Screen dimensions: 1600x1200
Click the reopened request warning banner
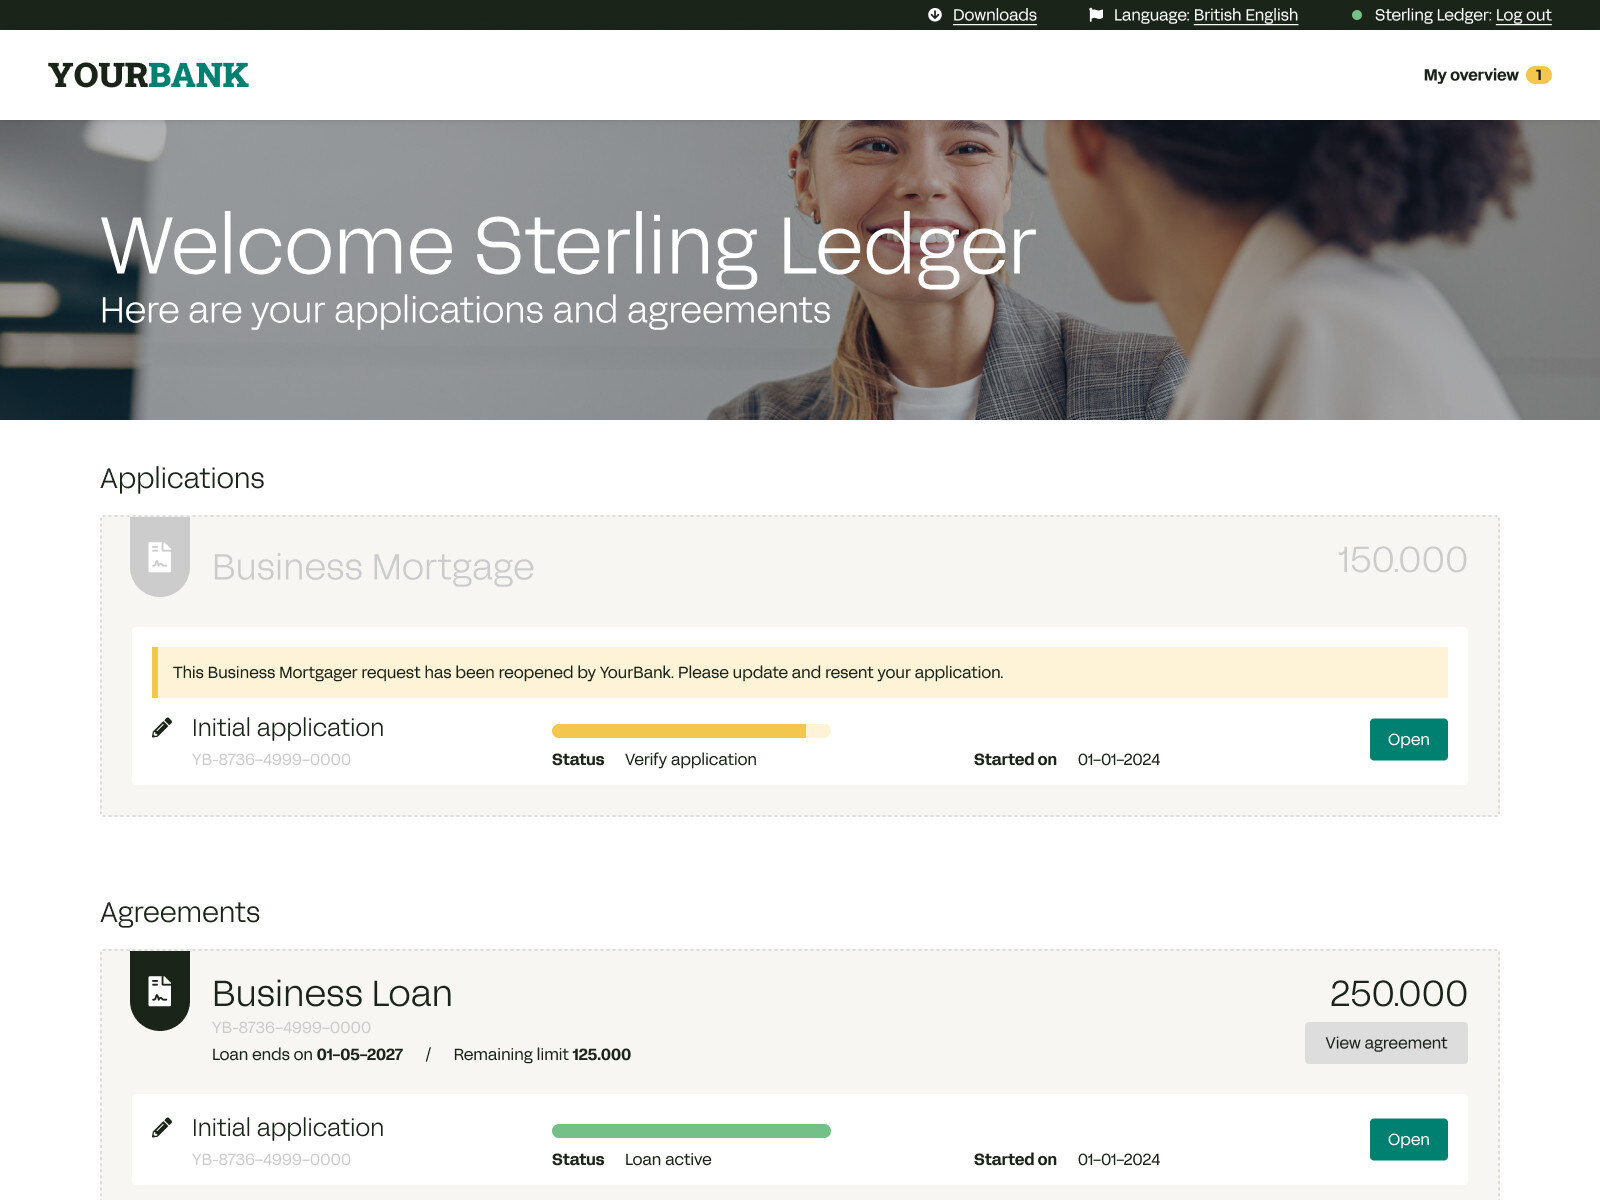click(800, 672)
